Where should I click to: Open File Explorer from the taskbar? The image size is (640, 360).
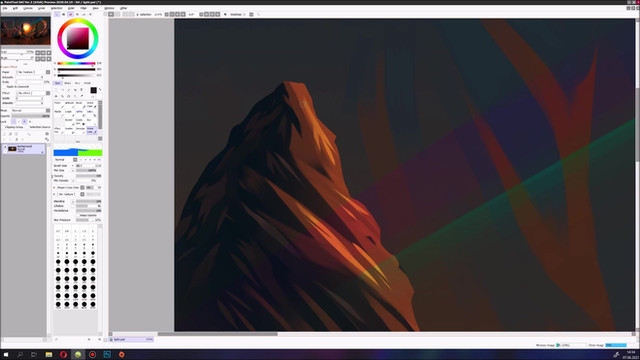[x=49, y=354]
